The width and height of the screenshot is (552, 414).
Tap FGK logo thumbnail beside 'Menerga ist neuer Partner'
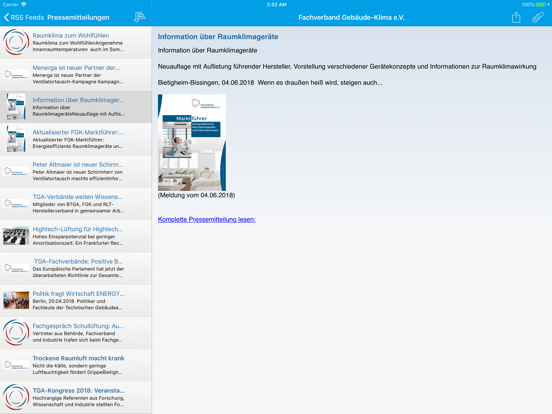[x=16, y=75]
